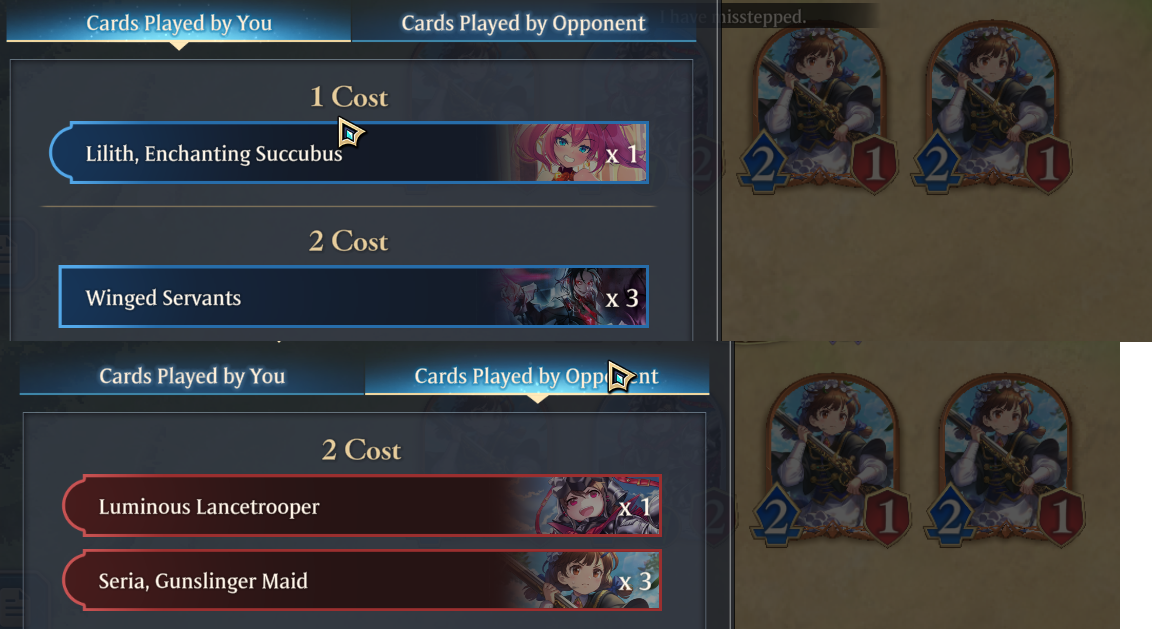Click the left Seria follower card beside Lilith's entry
This screenshot has height=632, width=1156.
818,109
